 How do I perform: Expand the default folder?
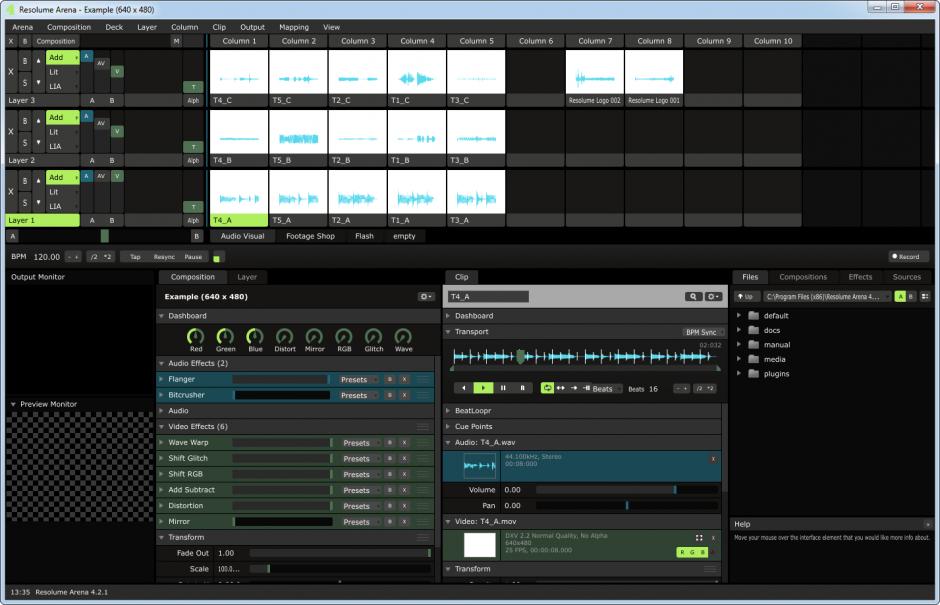pos(739,315)
